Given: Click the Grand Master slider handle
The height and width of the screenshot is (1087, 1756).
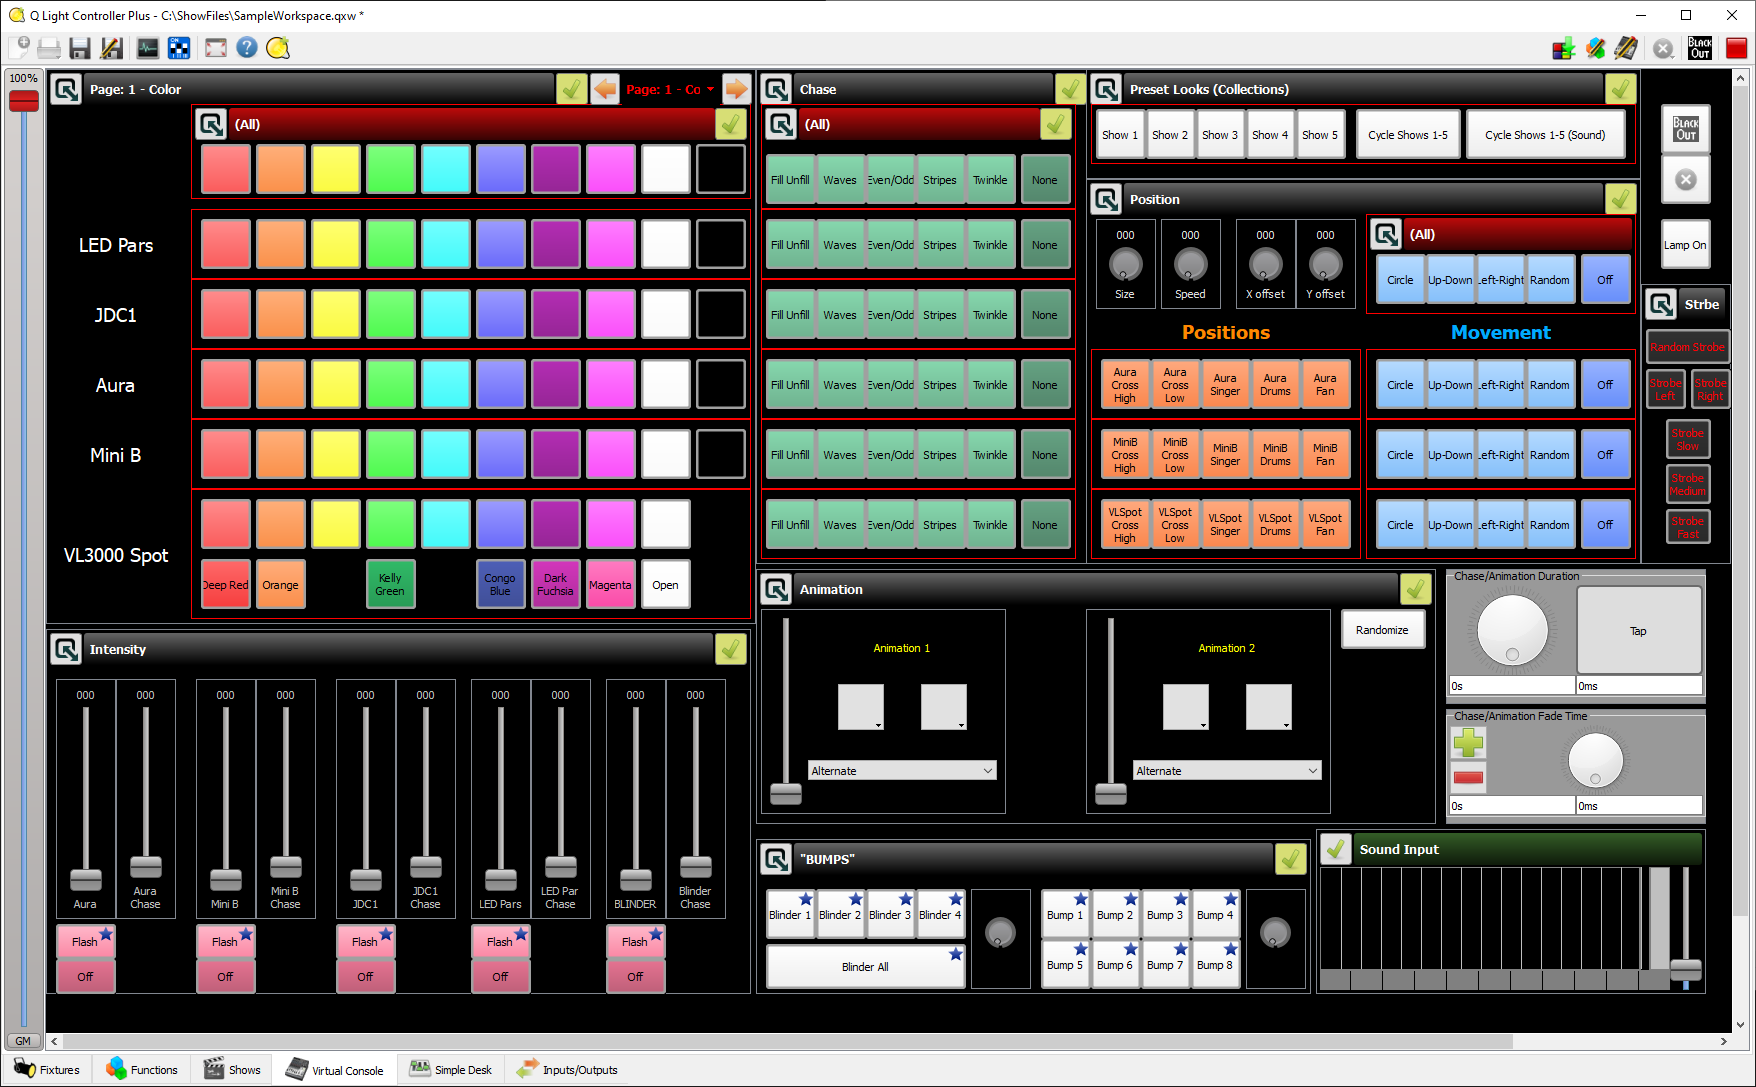Looking at the screenshot, I should (24, 101).
